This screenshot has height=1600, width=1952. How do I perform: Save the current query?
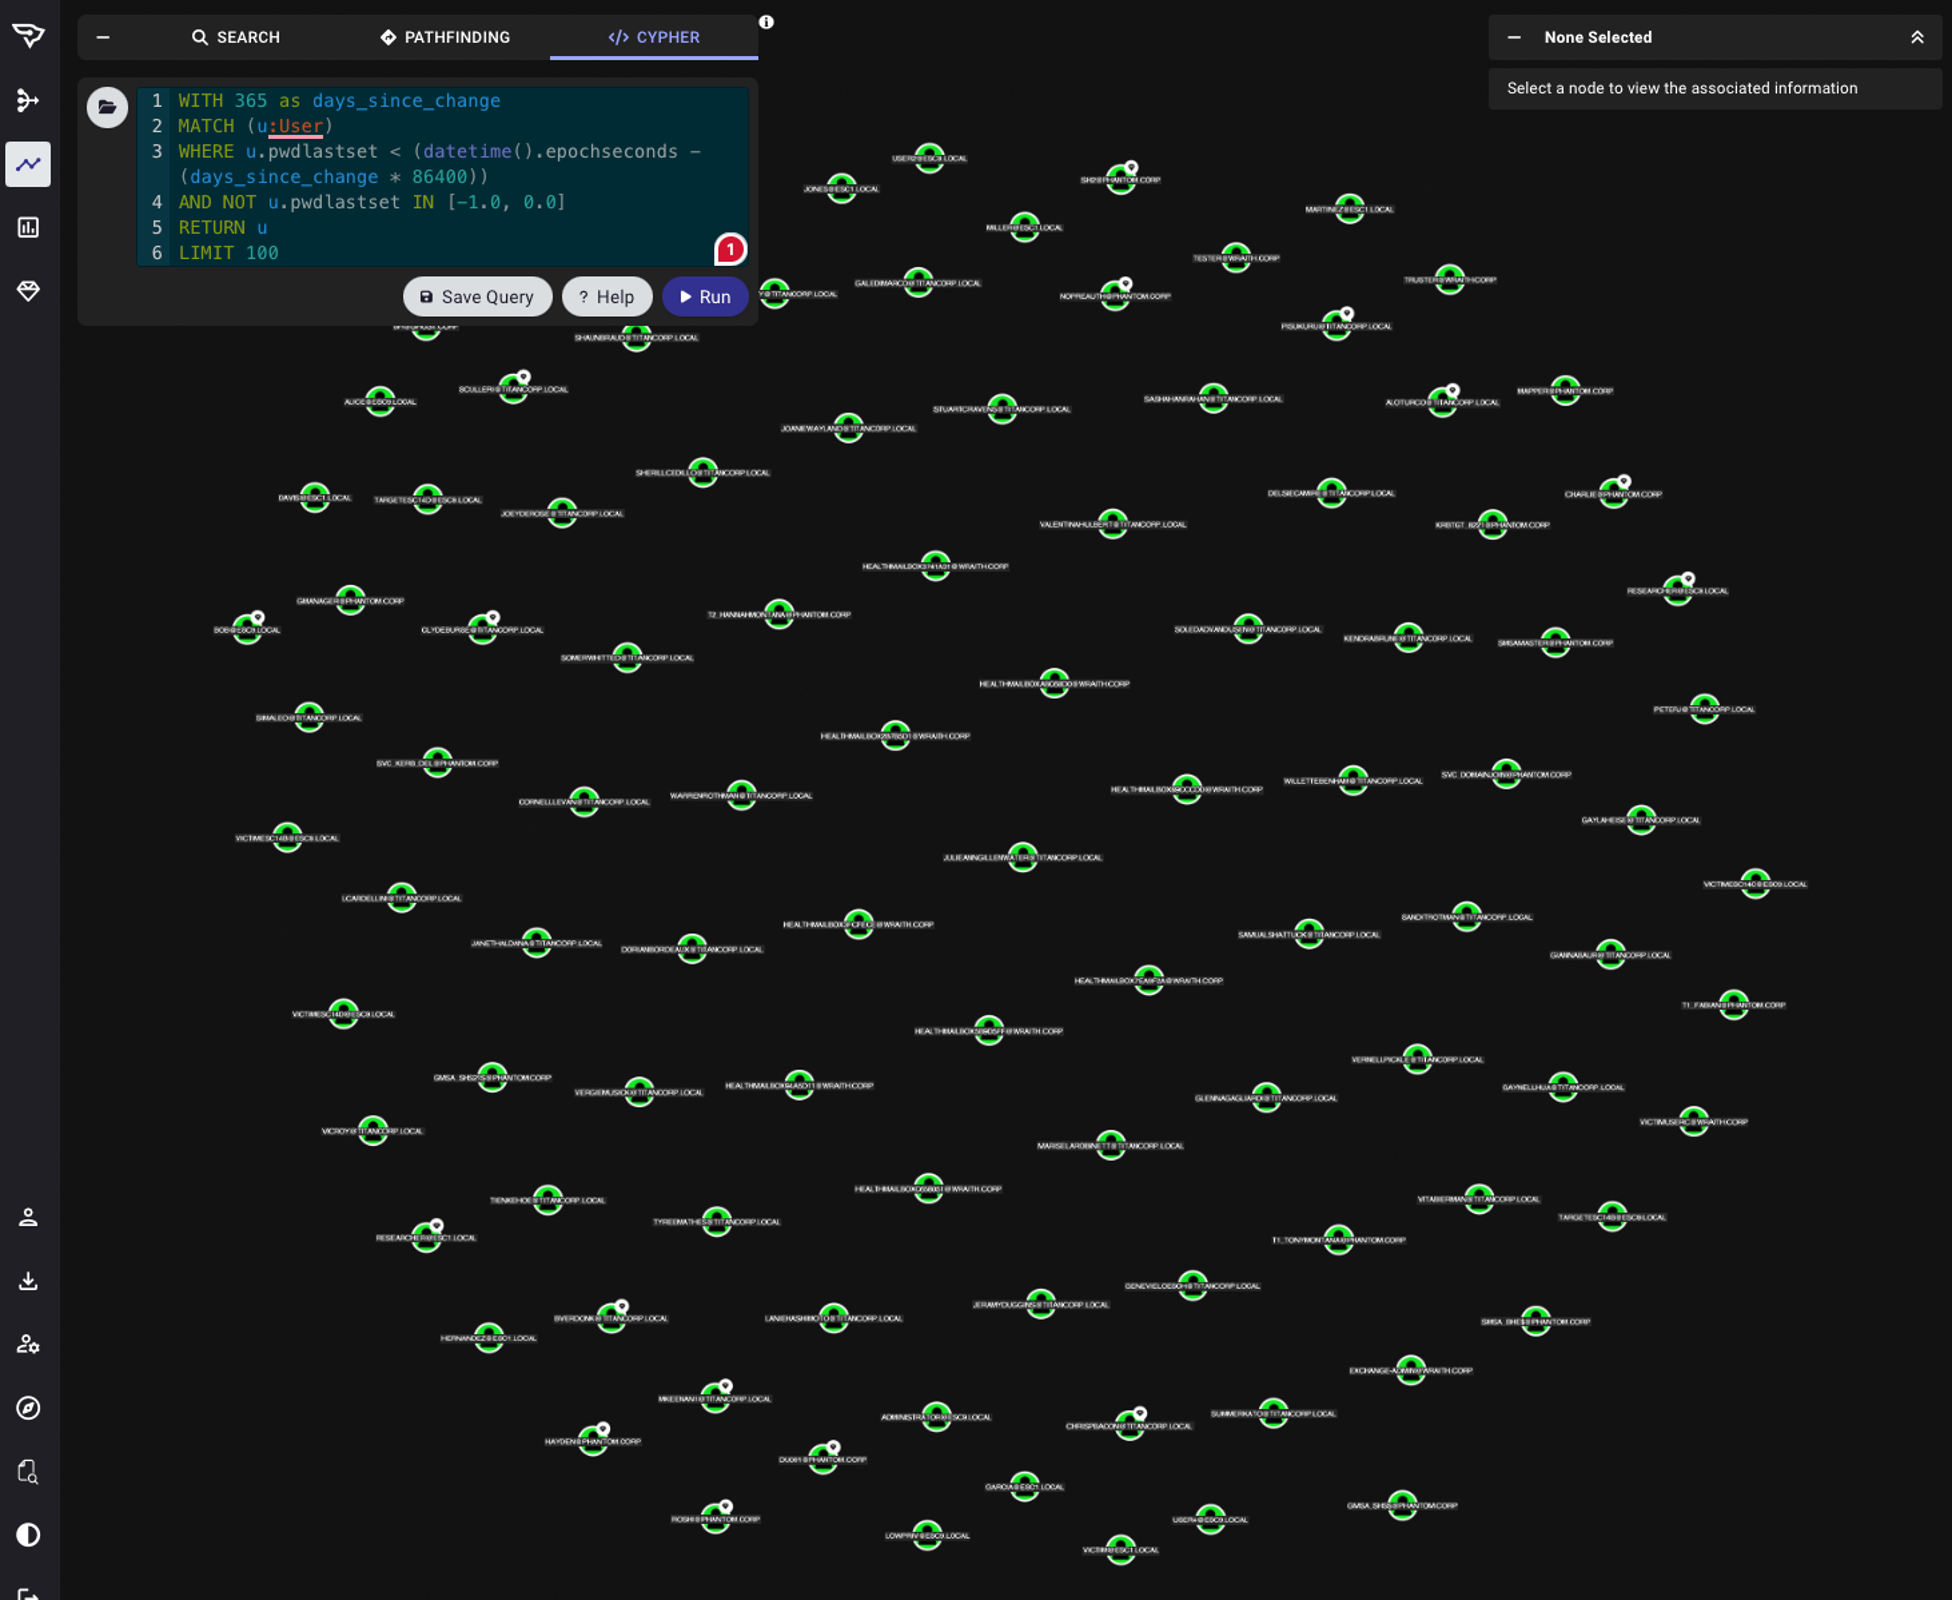coord(477,296)
